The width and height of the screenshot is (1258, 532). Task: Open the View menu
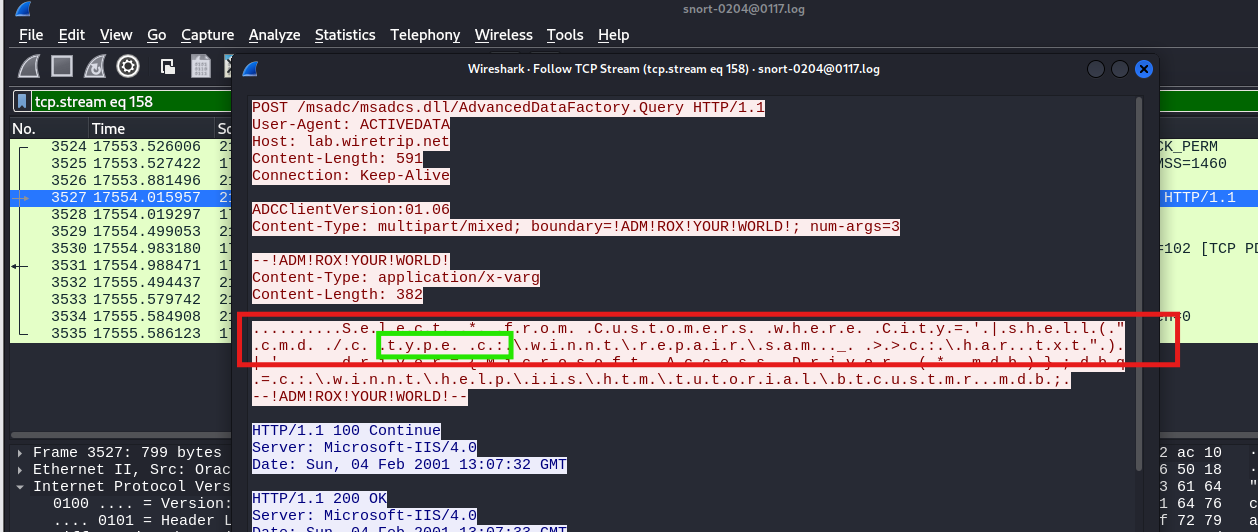(x=116, y=35)
